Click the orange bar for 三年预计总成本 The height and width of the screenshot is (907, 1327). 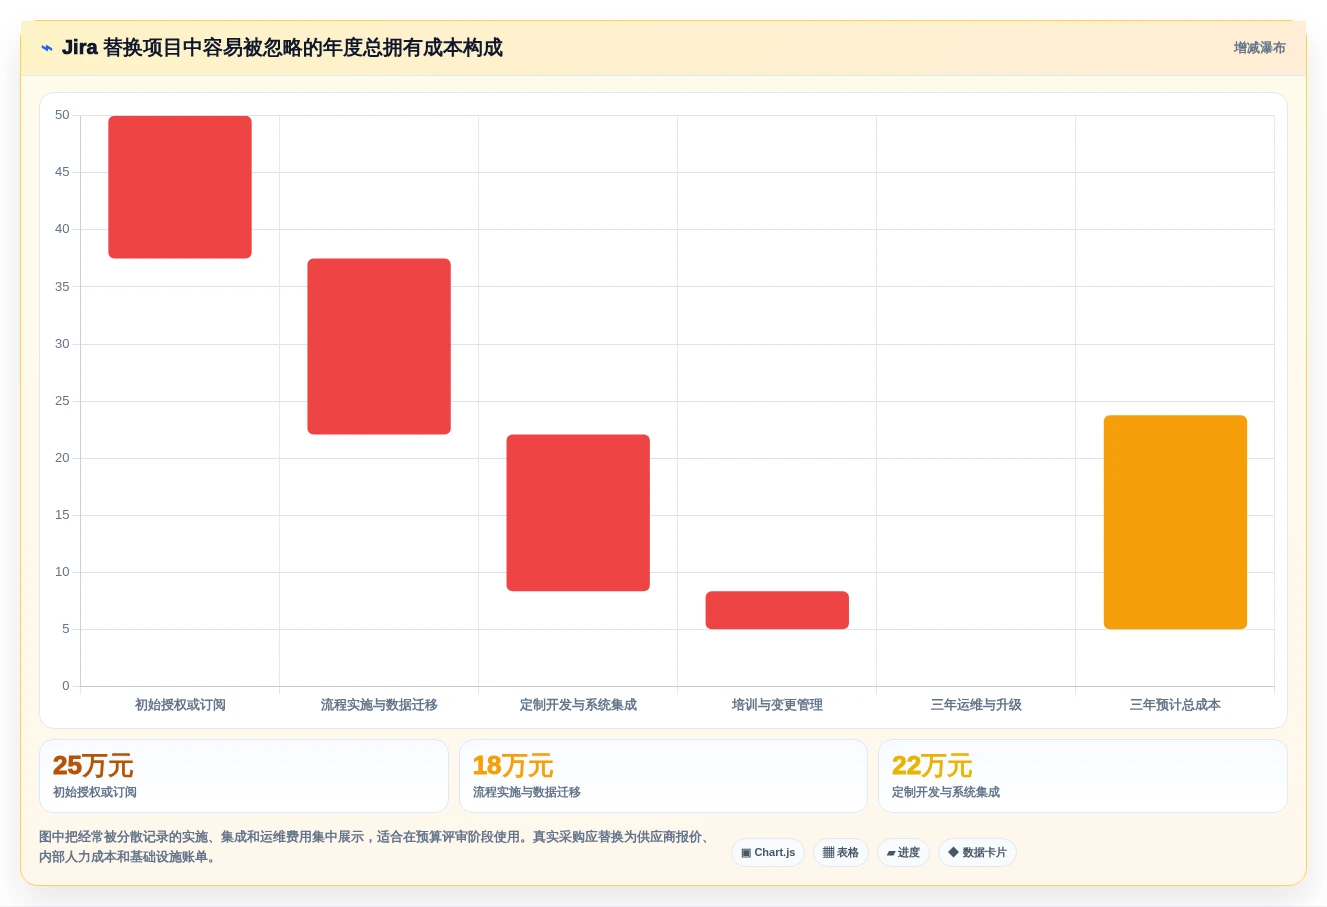click(1175, 522)
